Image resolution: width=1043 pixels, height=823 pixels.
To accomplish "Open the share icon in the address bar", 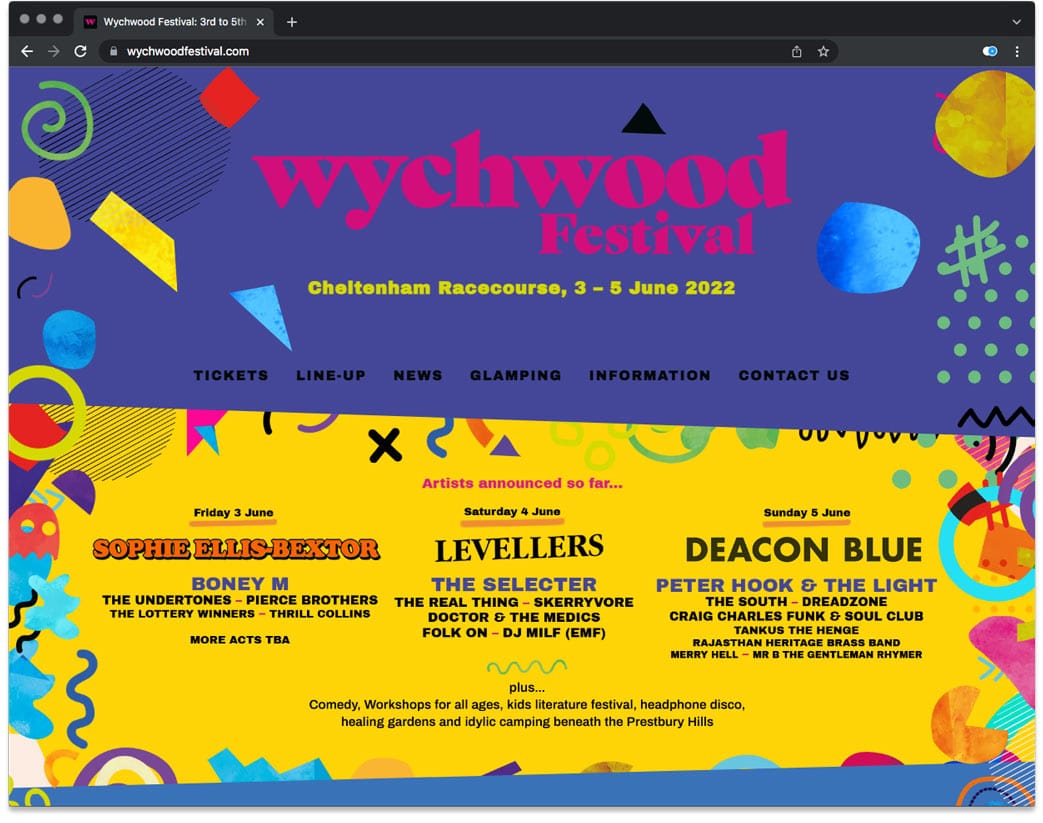I will (796, 51).
